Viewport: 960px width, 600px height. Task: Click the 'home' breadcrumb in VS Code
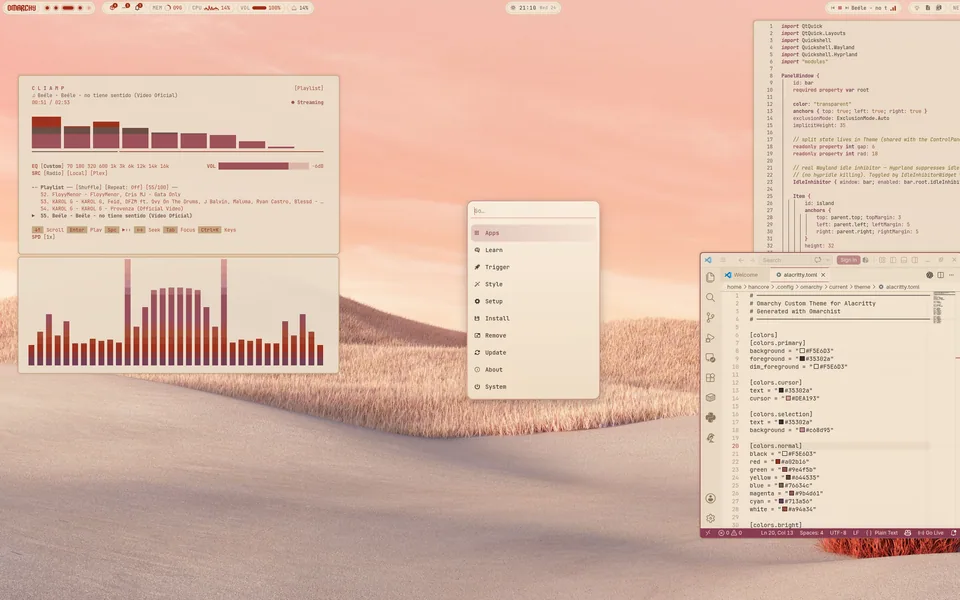[734, 287]
